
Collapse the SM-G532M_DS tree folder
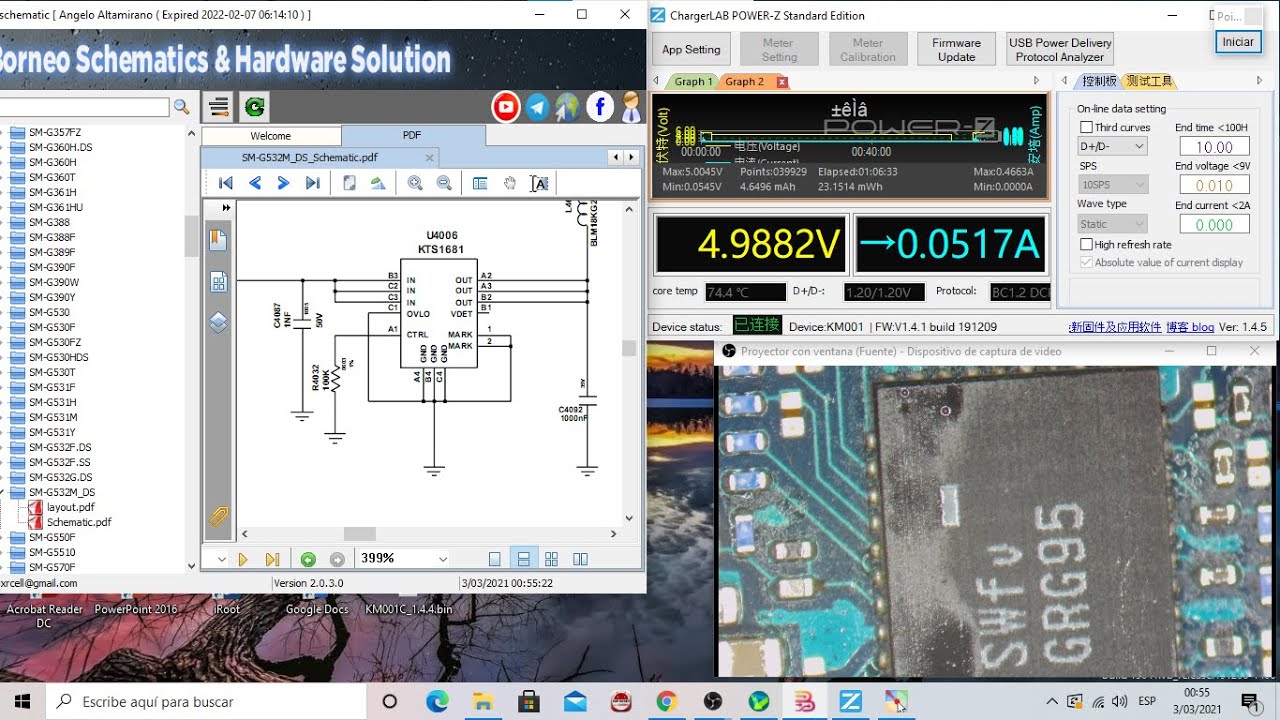pos(2,492)
